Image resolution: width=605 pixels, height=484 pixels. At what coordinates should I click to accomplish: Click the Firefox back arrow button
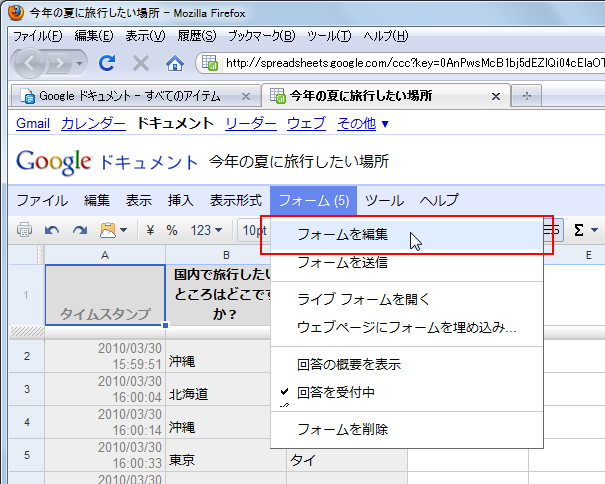click(x=29, y=63)
